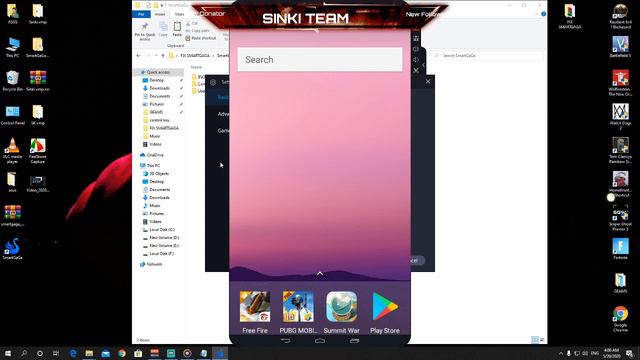Screen dimensions: 640x360
Task: Open the Windows Start menu
Action: pyautogui.click(x=7, y=353)
